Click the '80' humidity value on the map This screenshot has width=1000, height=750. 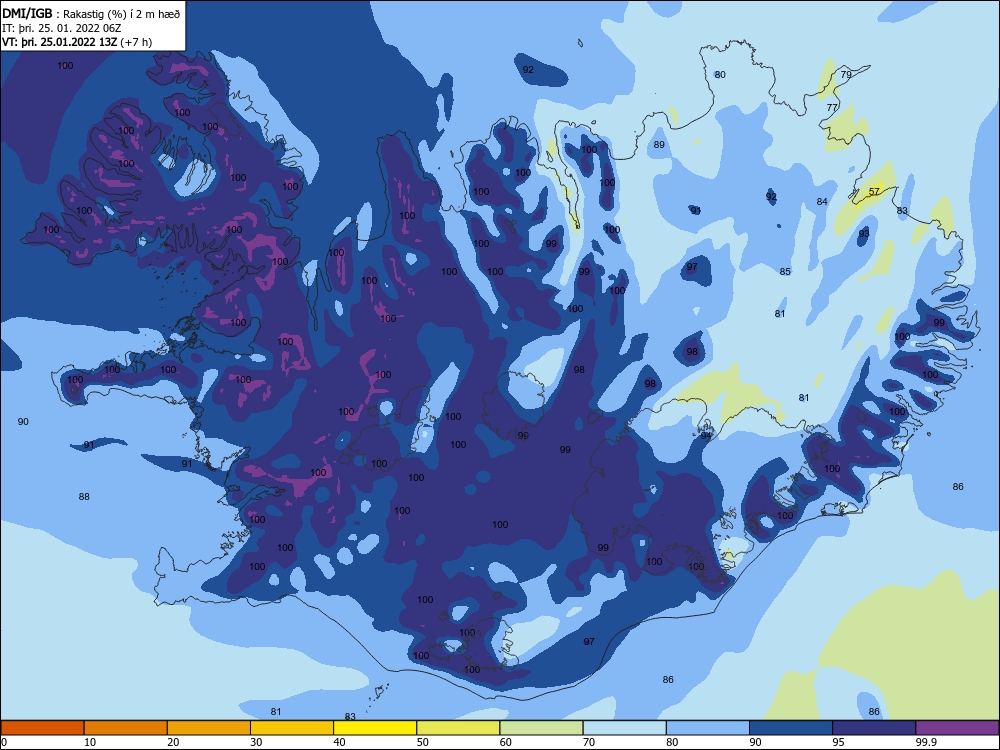720,75
